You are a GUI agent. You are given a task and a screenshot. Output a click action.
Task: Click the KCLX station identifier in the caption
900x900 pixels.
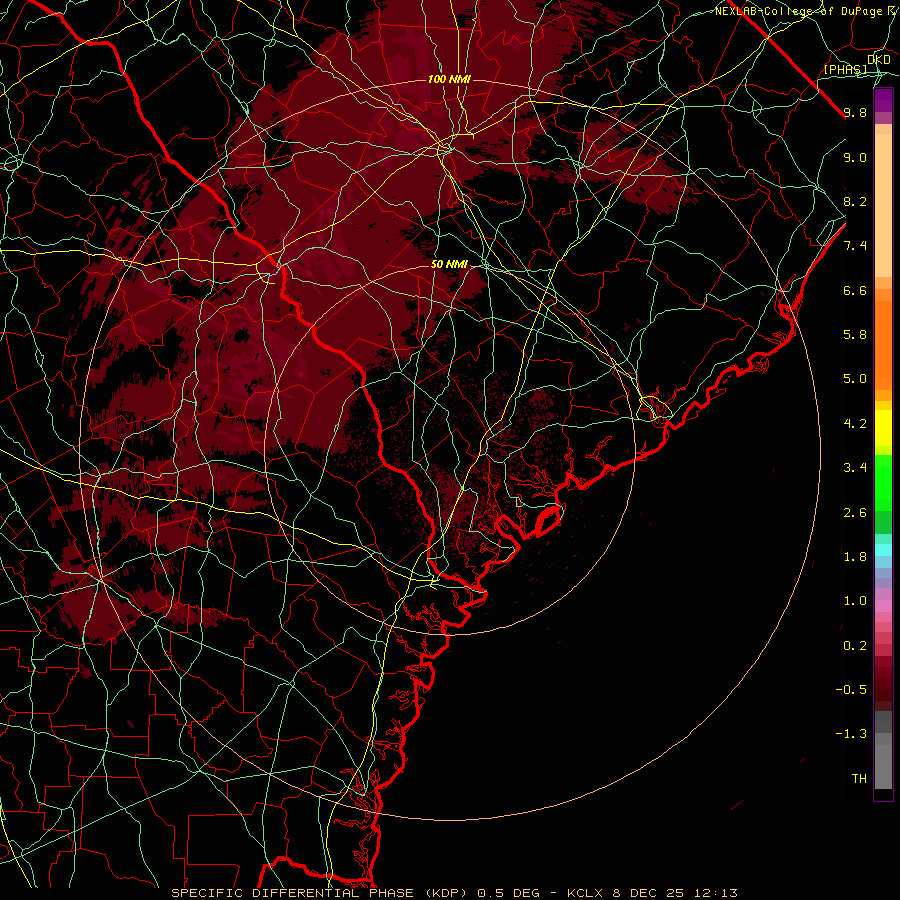[587, 893]
